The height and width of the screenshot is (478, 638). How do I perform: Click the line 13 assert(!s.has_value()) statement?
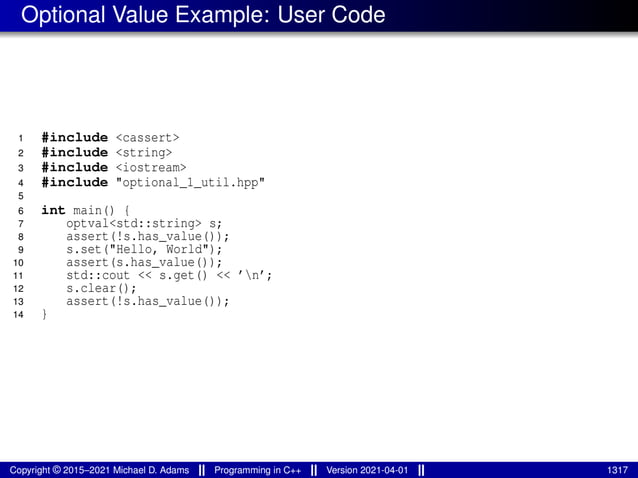click(x=148, y=301)
